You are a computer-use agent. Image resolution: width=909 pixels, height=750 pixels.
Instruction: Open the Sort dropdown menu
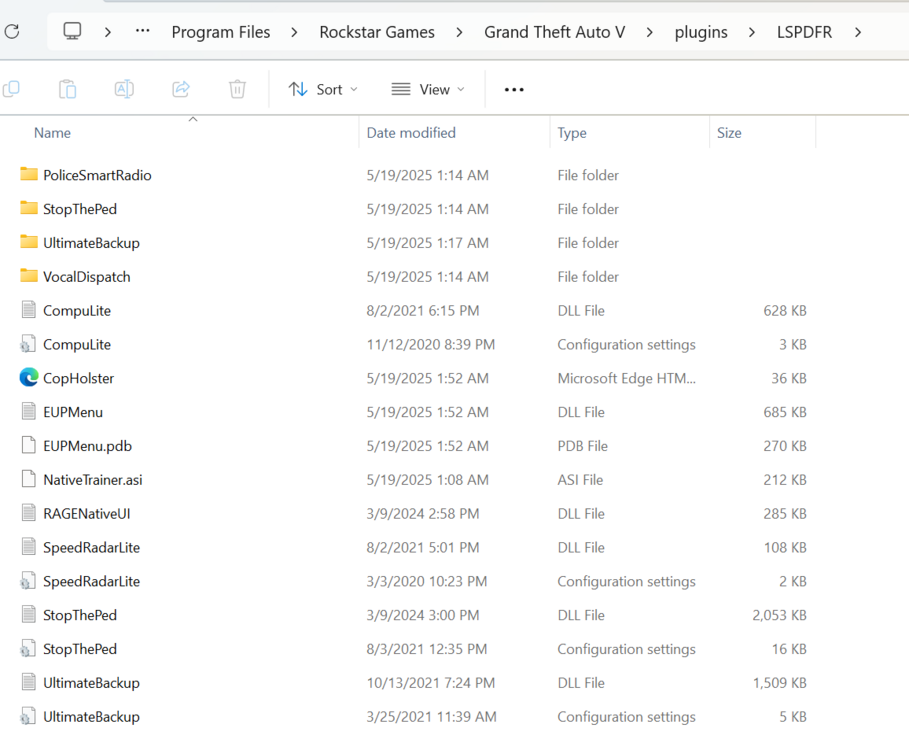click(322, 89)
